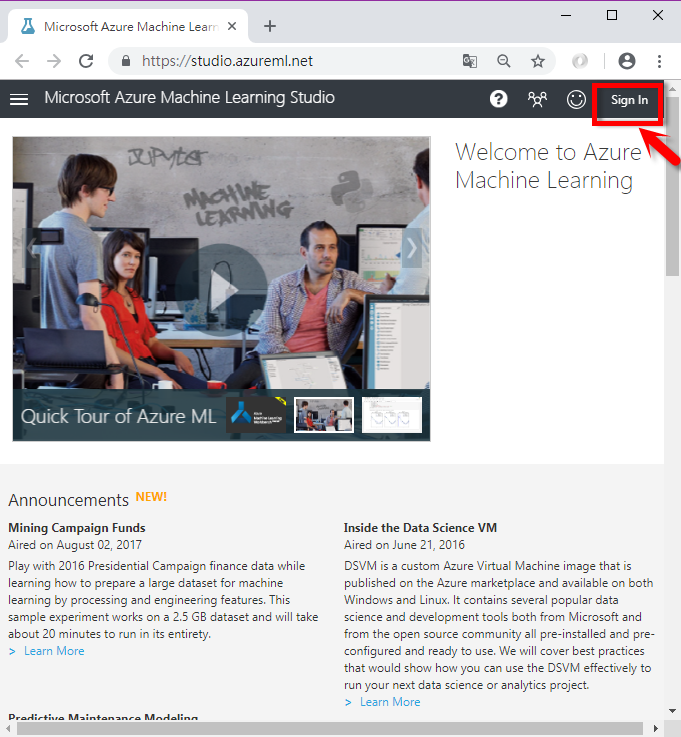Select the Microsoft Azure Machine Learning tab

127,26
